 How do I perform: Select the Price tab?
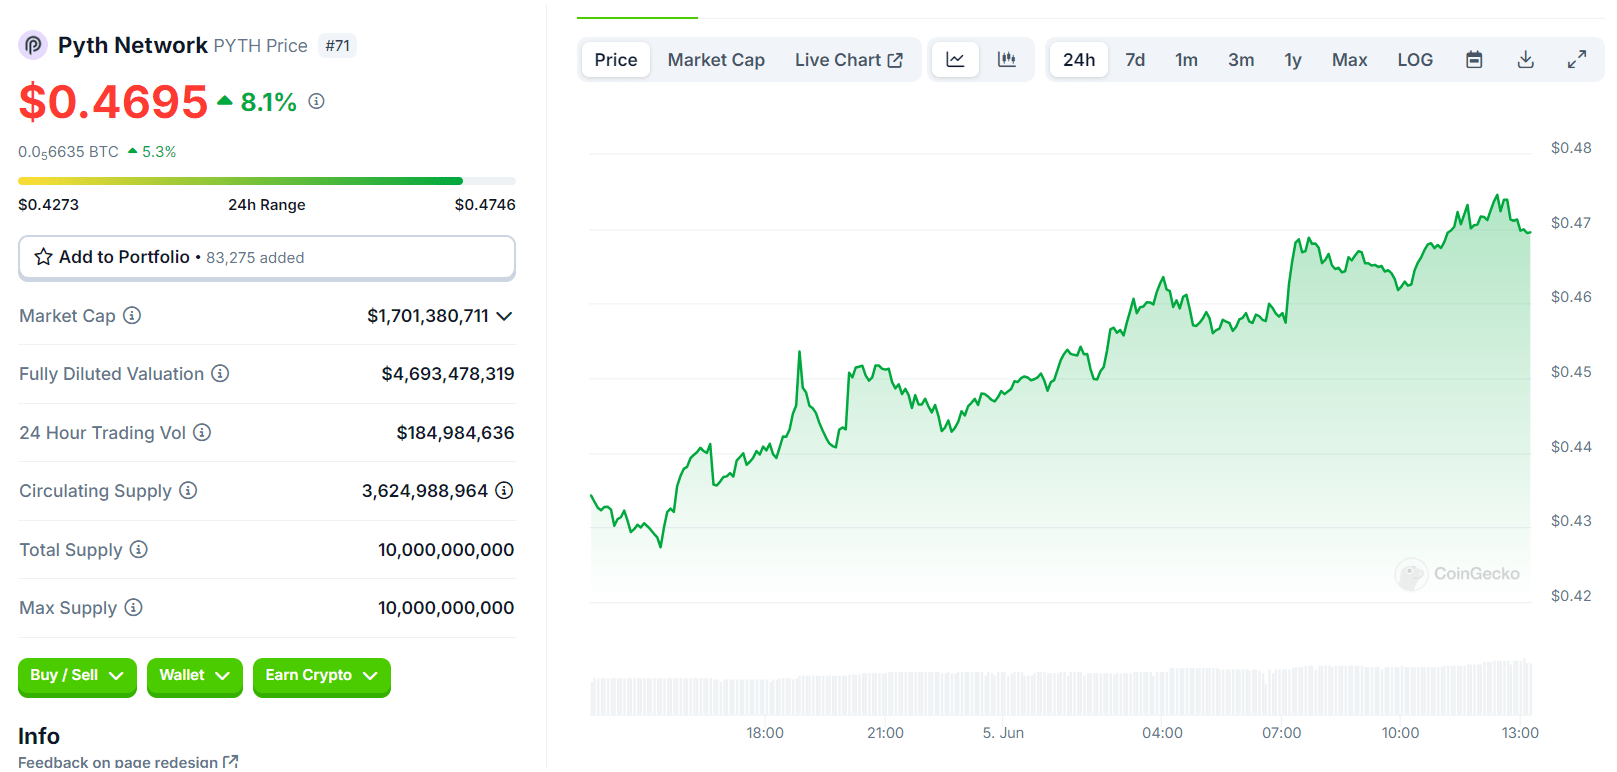[x=616, y=60]
